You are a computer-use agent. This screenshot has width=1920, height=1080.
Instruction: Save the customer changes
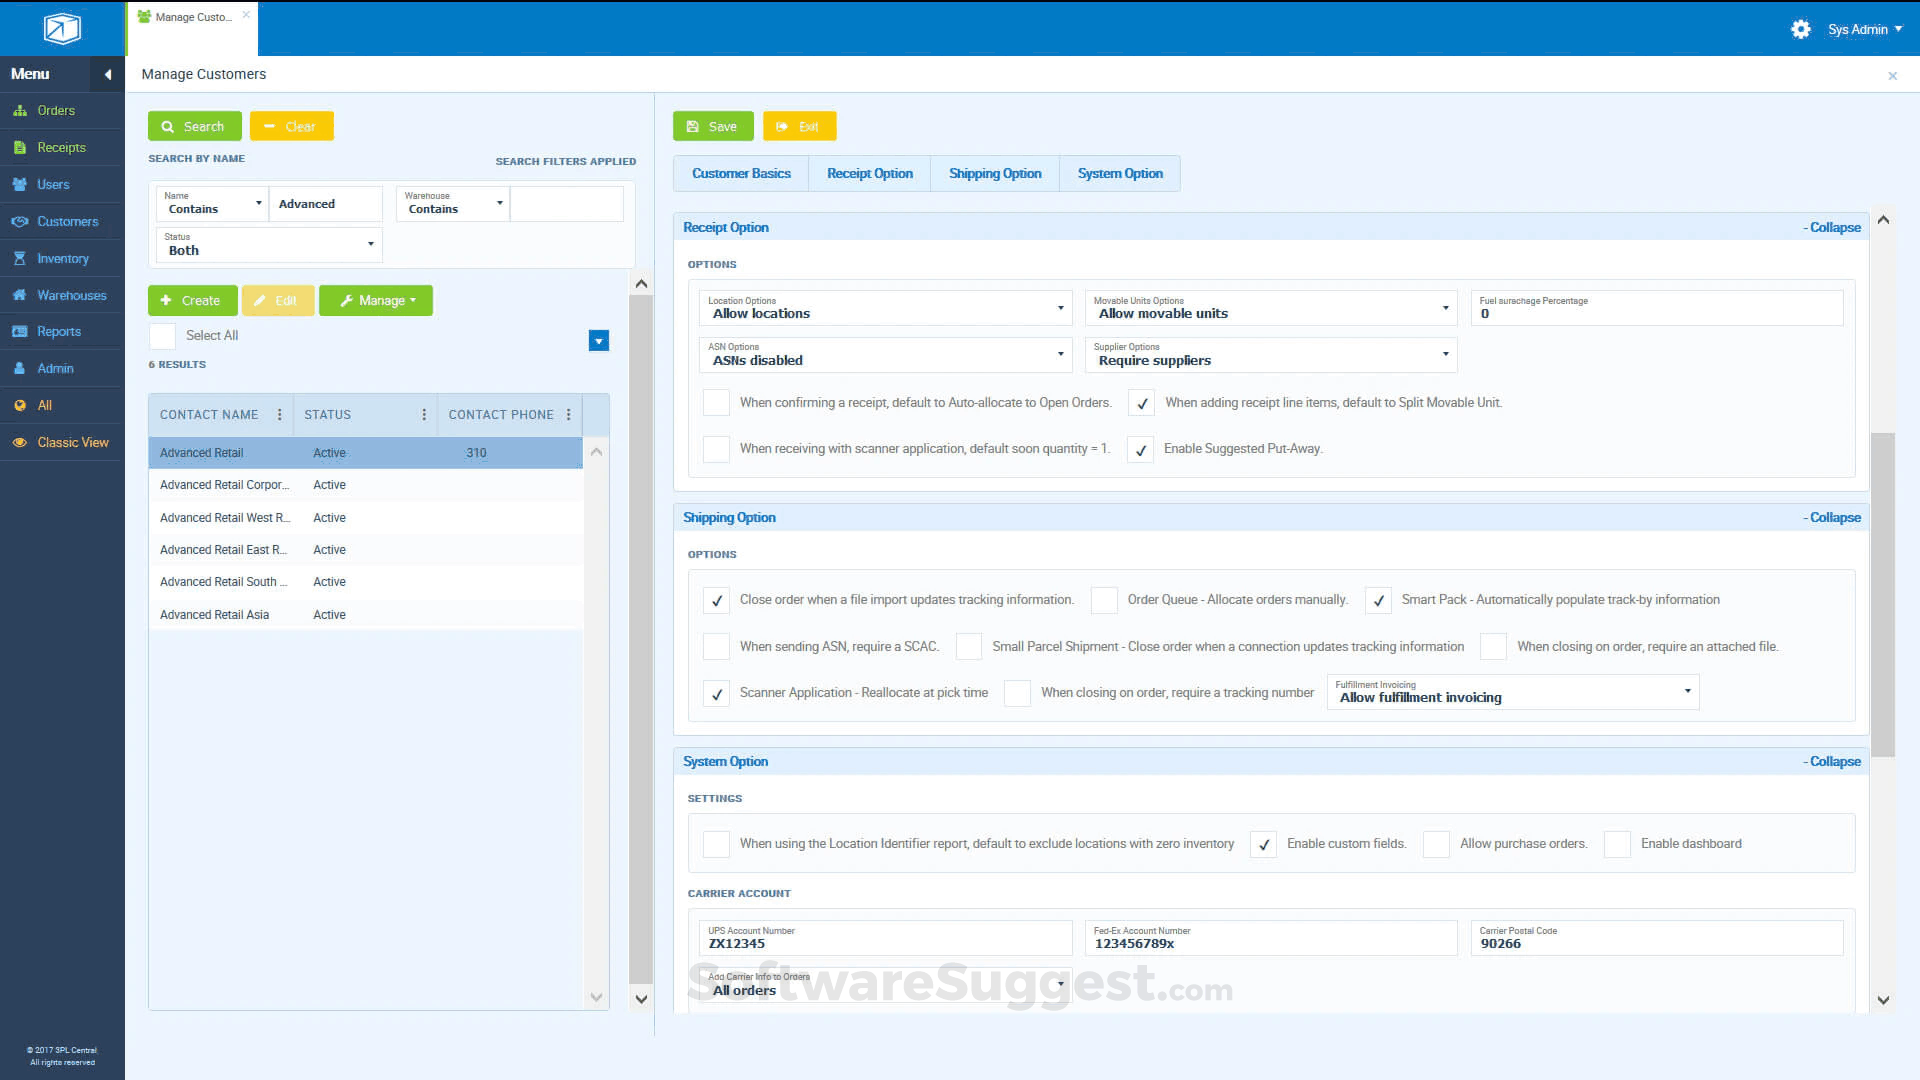713,126
